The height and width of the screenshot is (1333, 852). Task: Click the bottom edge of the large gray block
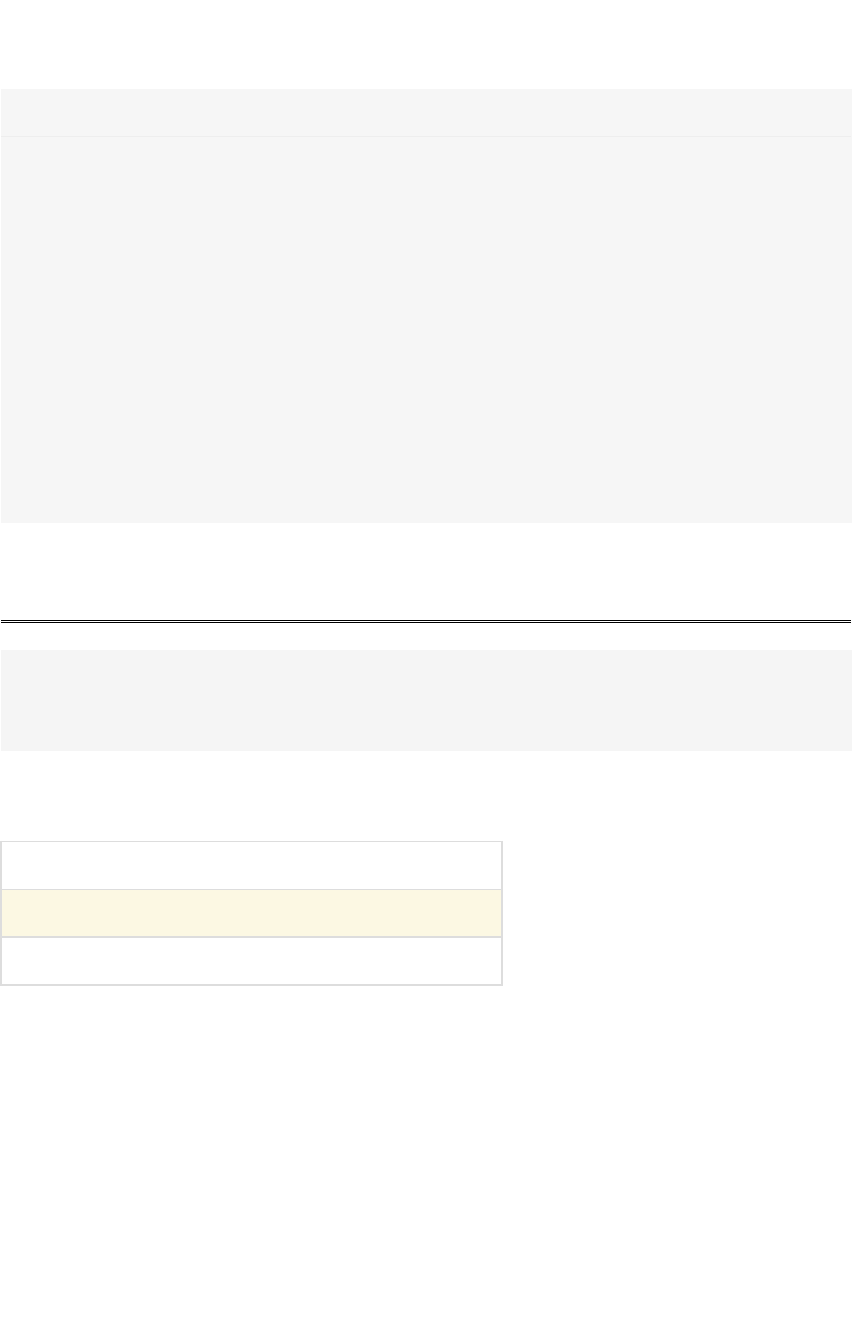(426, 522)
